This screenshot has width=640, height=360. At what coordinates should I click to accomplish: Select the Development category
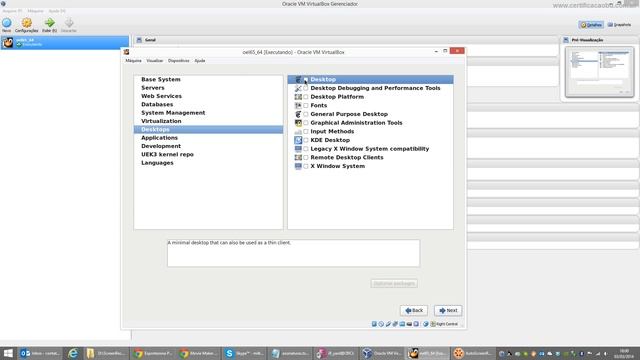pyautogui.click(x=208, y=146)
